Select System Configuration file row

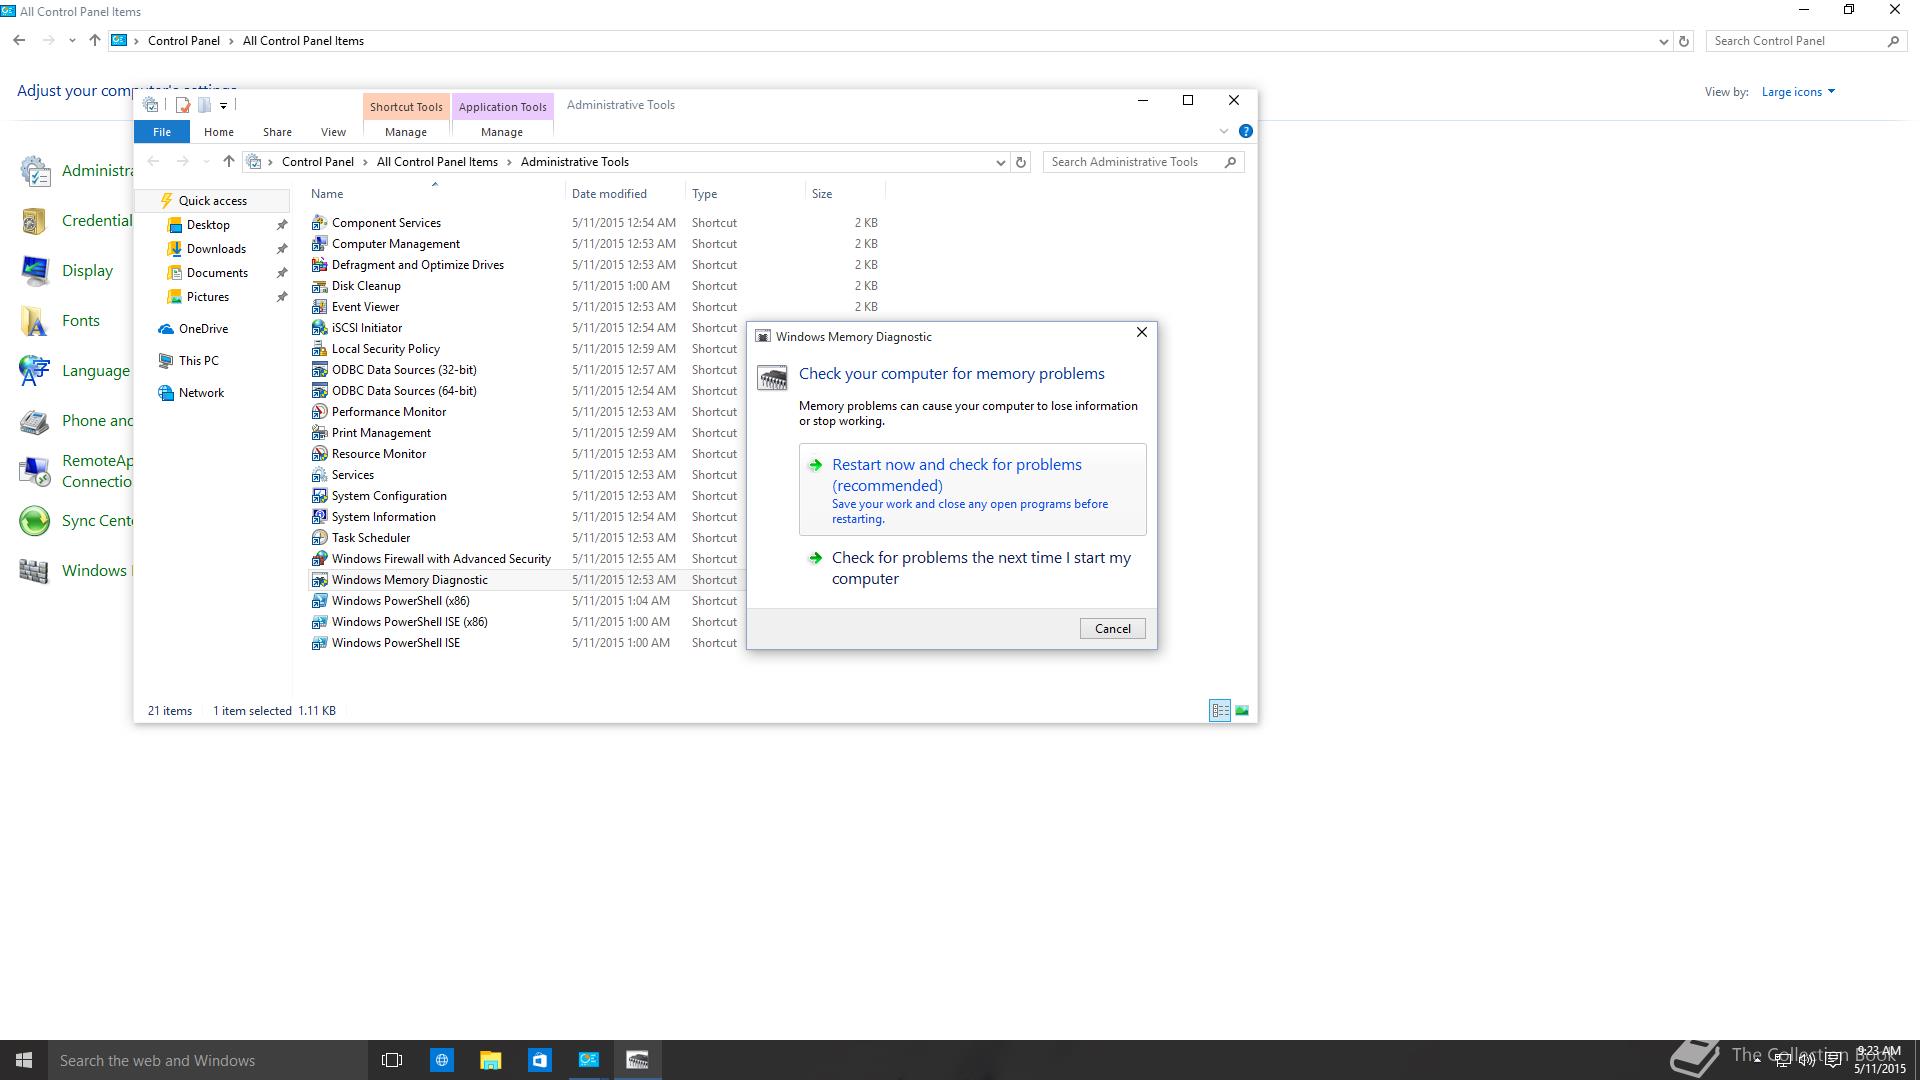pos(595,495)
